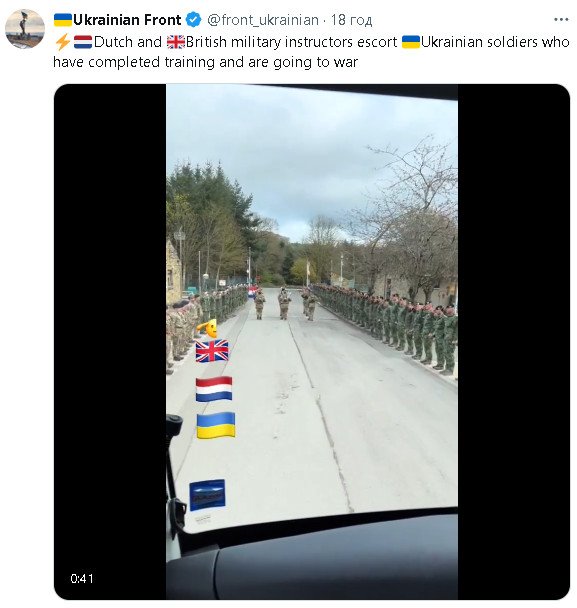Click the British flag emoji in the tweet text
577x608 pixels.
pyautogui.click(x=176, y=42)
